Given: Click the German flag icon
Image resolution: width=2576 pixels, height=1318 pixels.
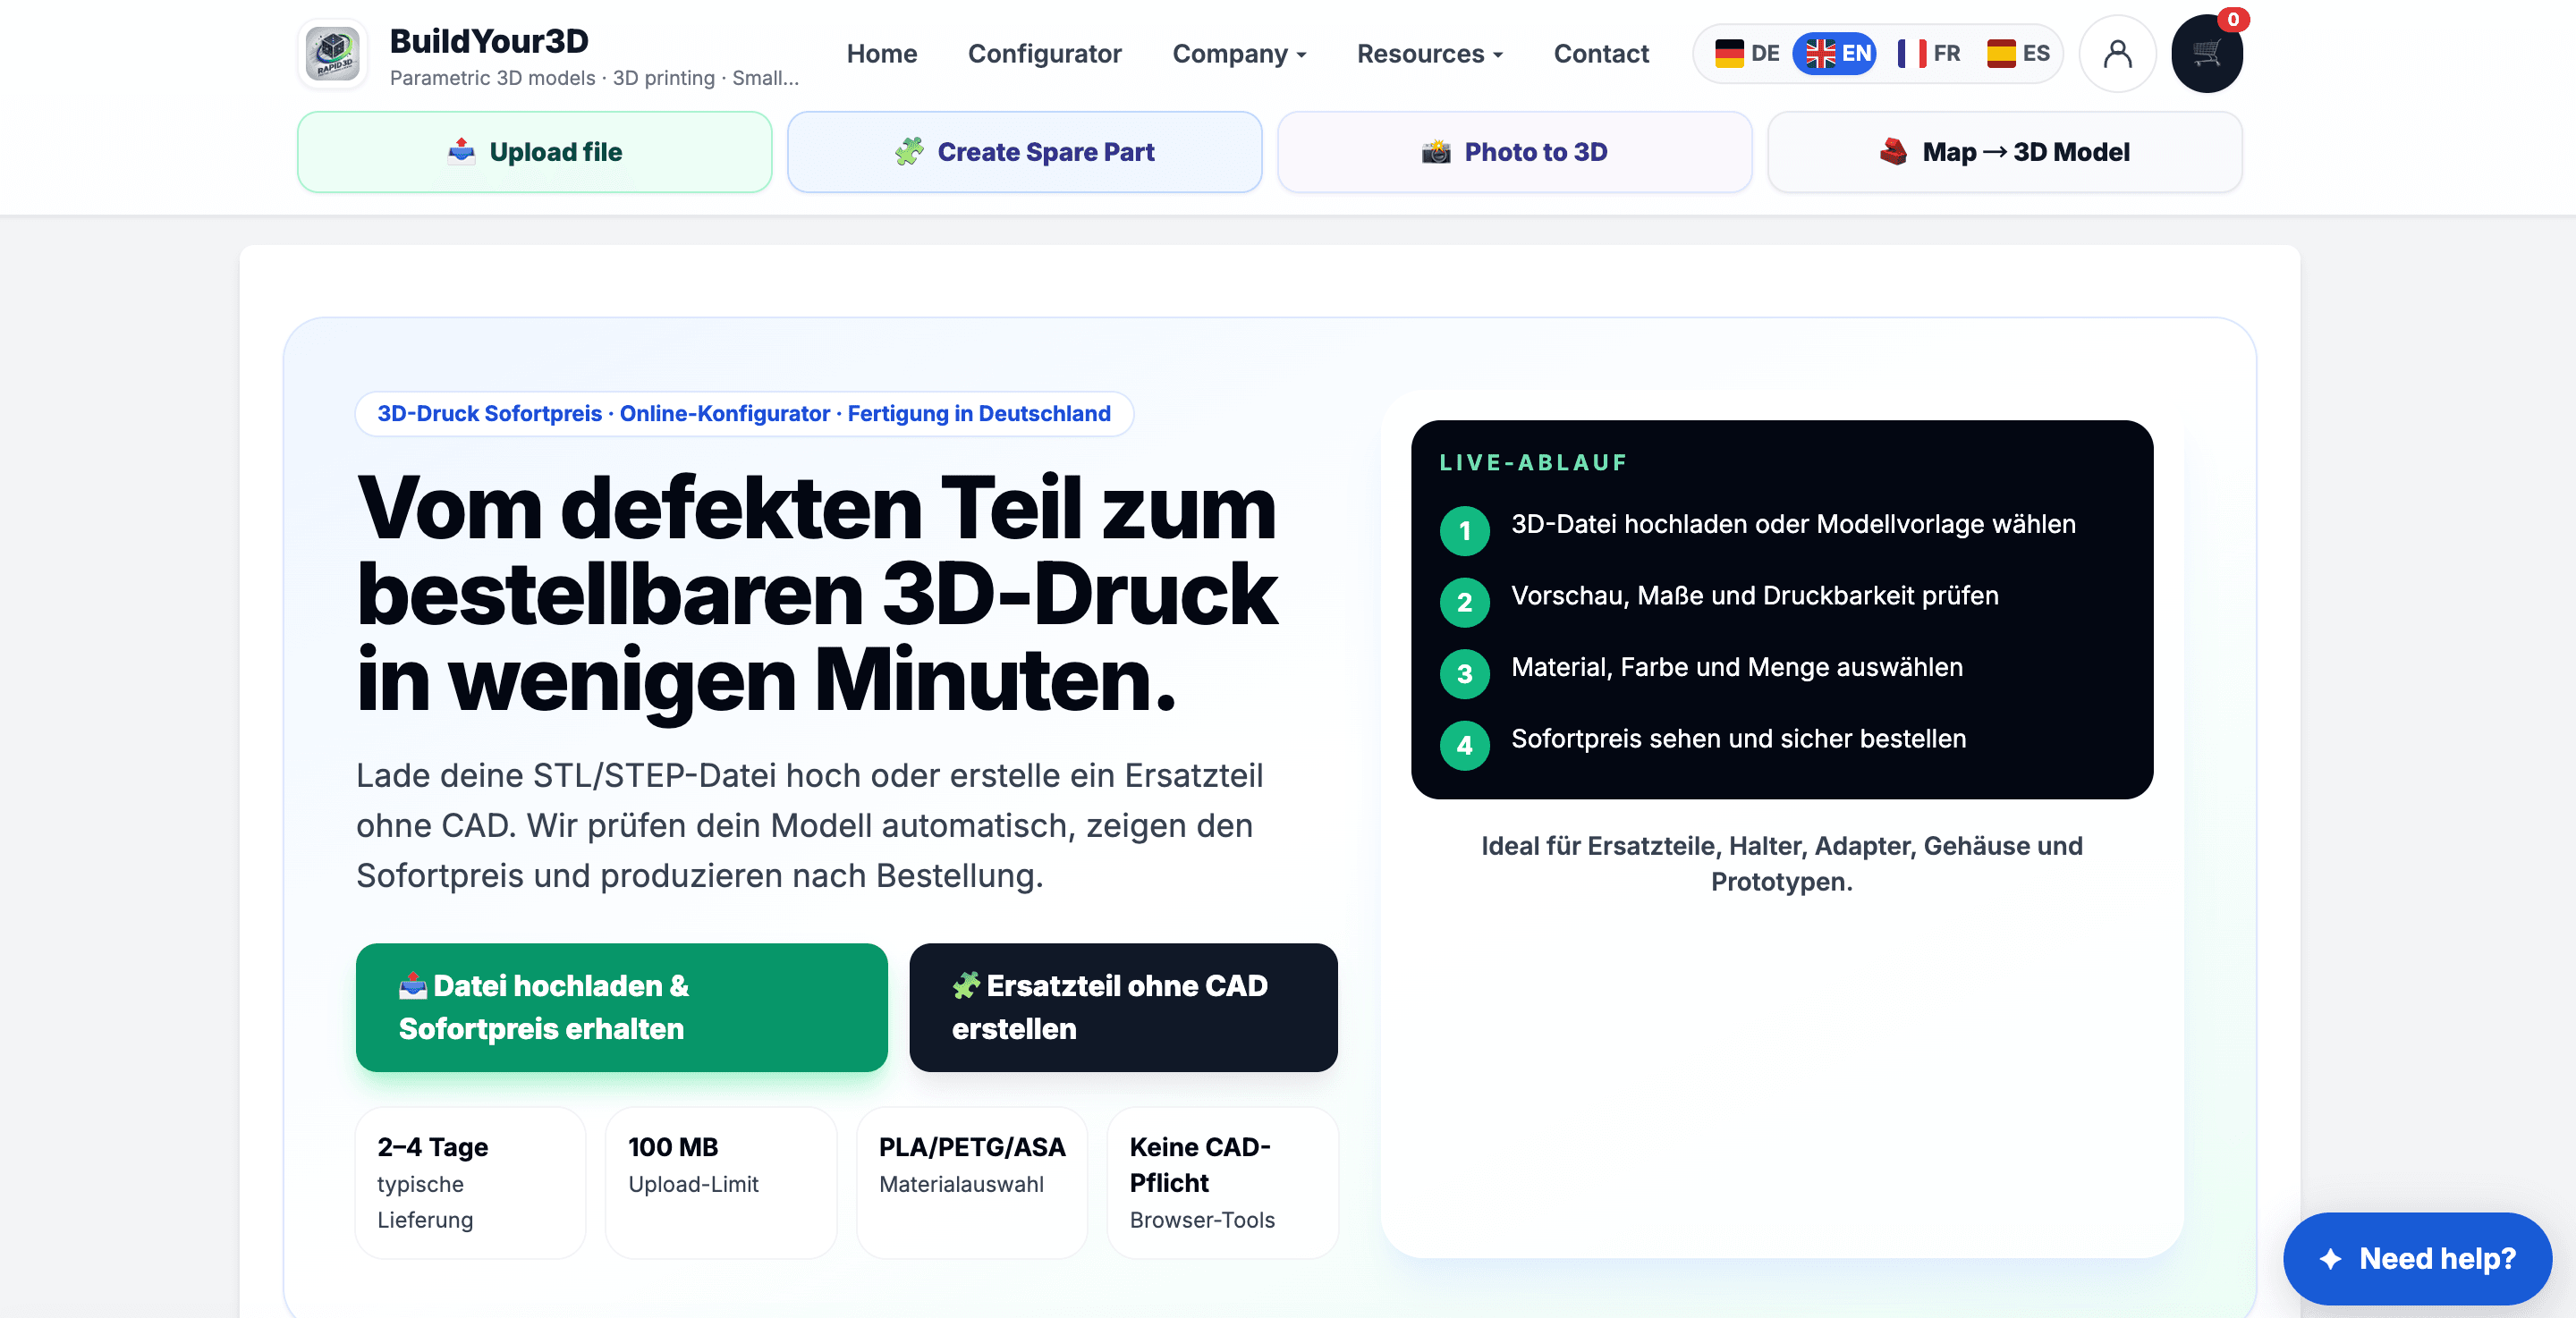Looking at the screenshot, I should click(x=1729, y=53).
